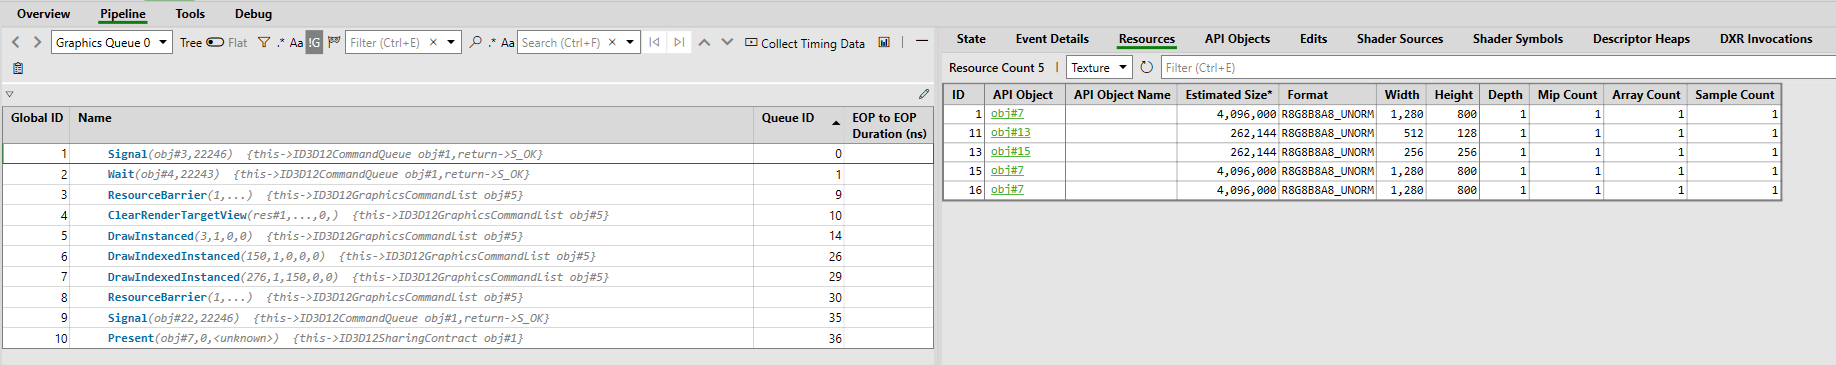The width and height of the screenshot is (1836, 365).
Task: Toggle case-sensitive filter matching
Action: pos(296,42)
